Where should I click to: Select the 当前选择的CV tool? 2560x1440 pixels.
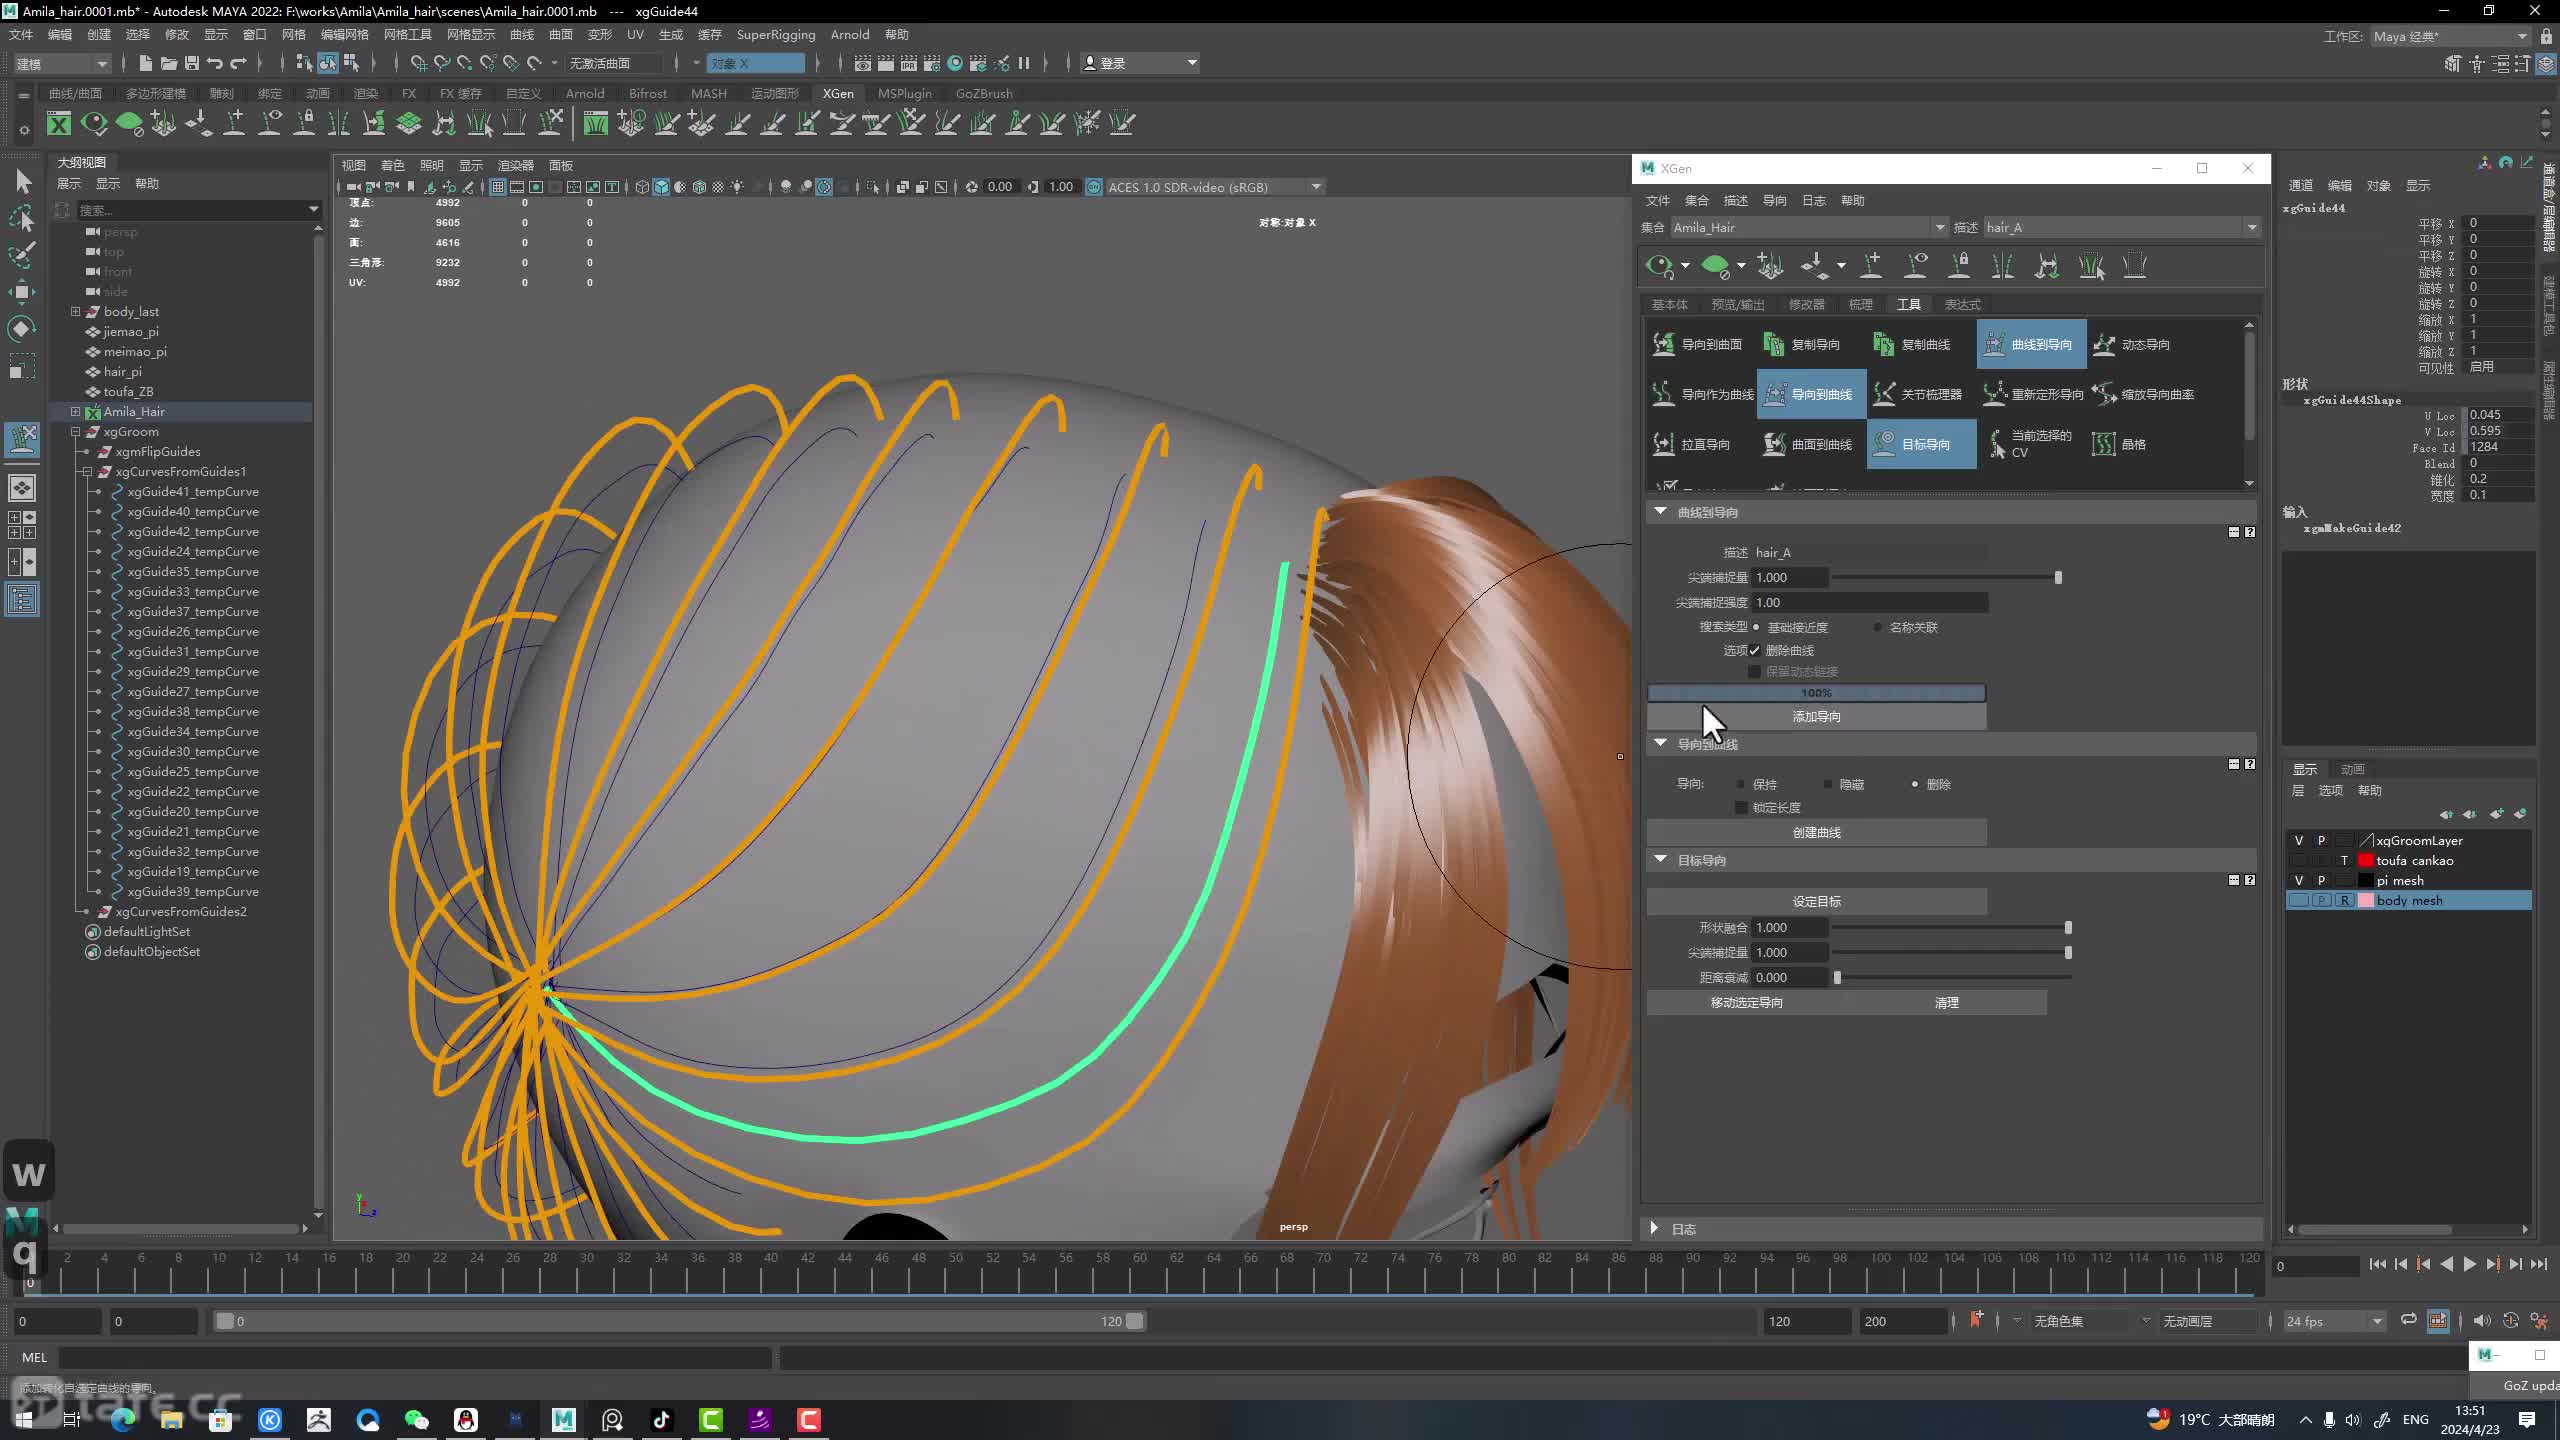tap(2031, 444)
